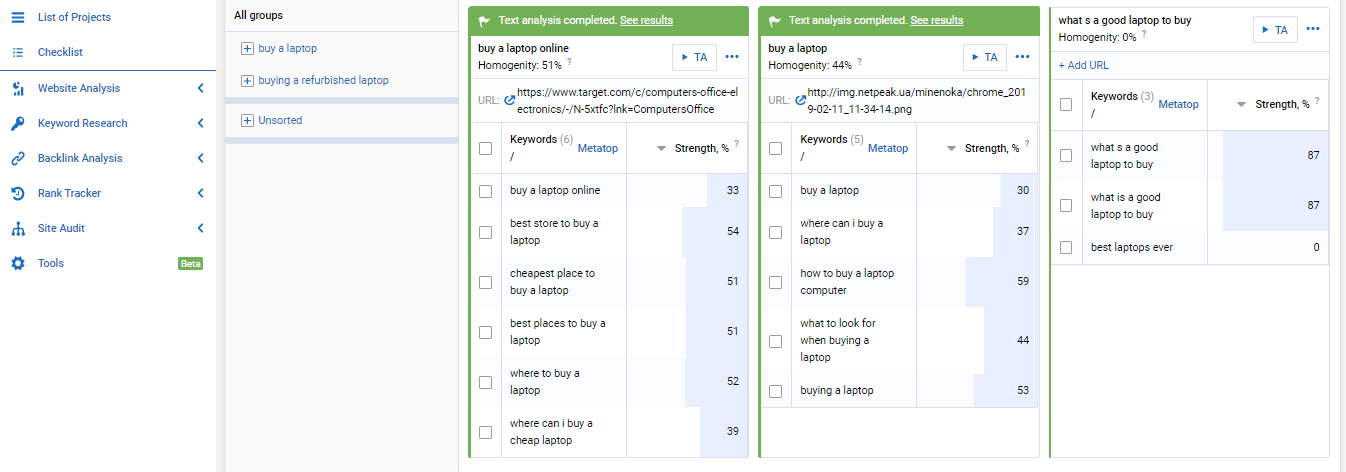Open List of Projects menu item

pyautogui.click(x=74, y=17)
